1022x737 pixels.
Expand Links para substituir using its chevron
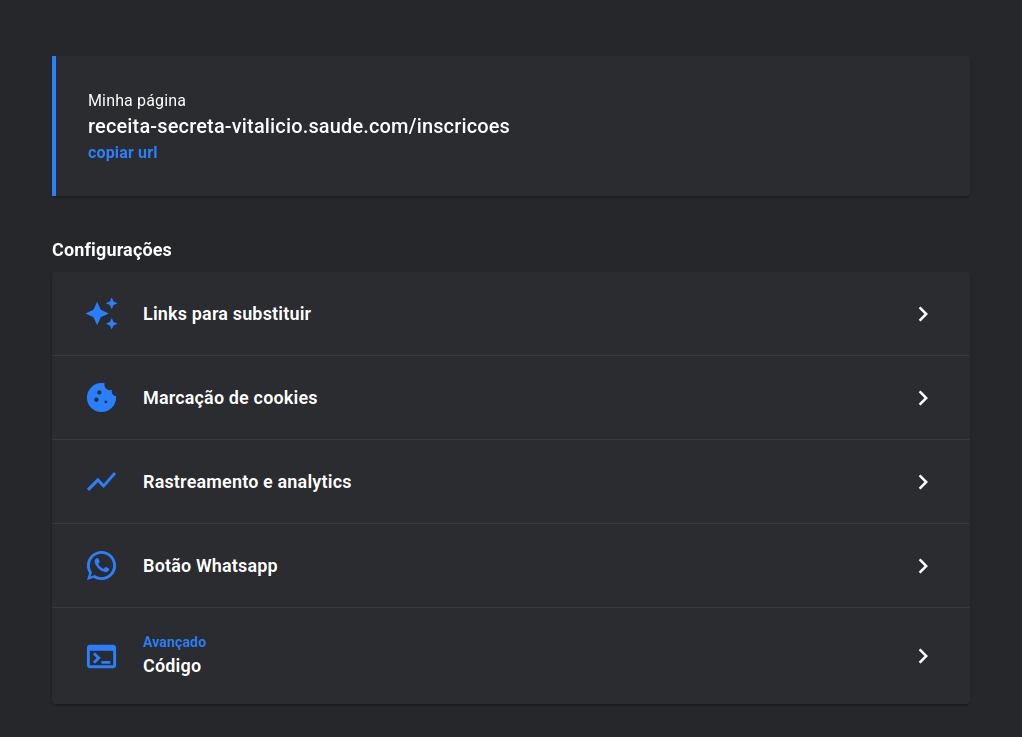[923, 314]
